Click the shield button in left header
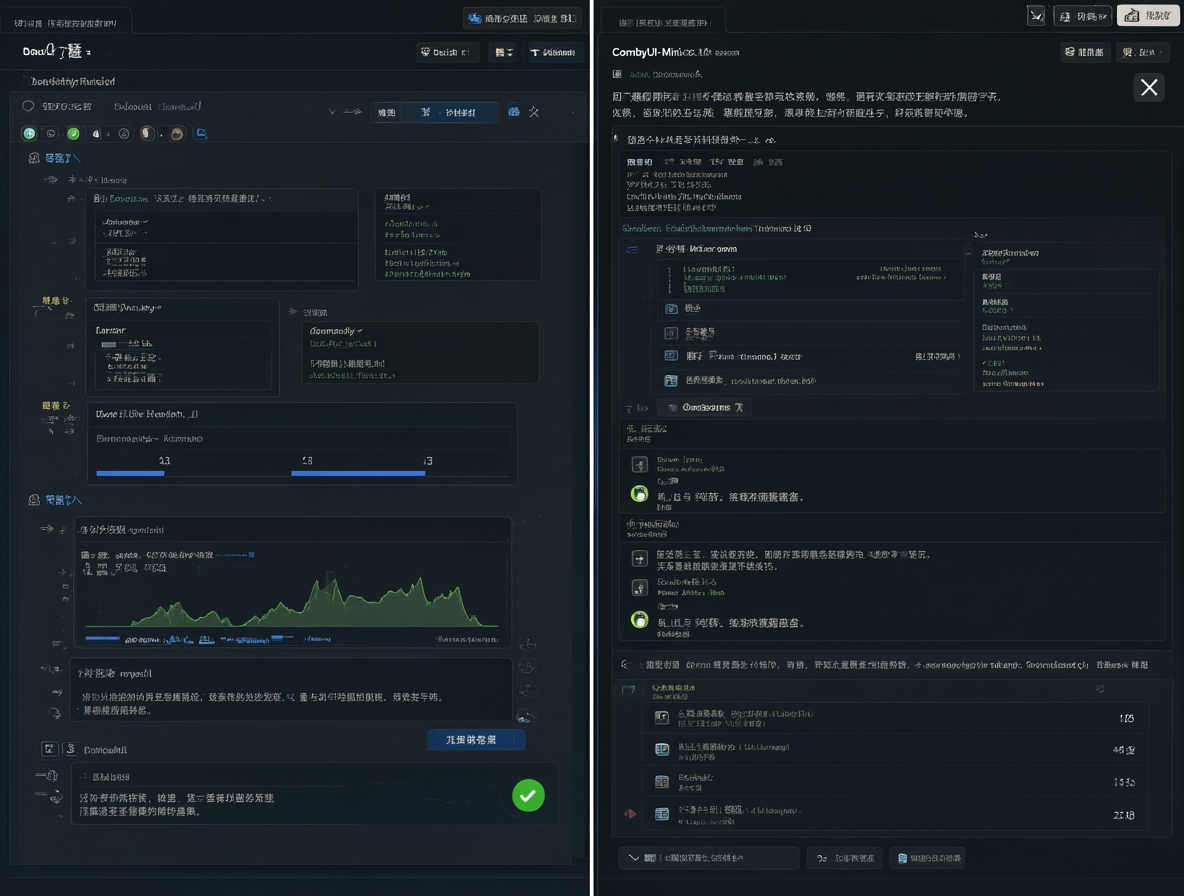The height and width of the screenshot is (896, 1184). [x=447, y=52]
